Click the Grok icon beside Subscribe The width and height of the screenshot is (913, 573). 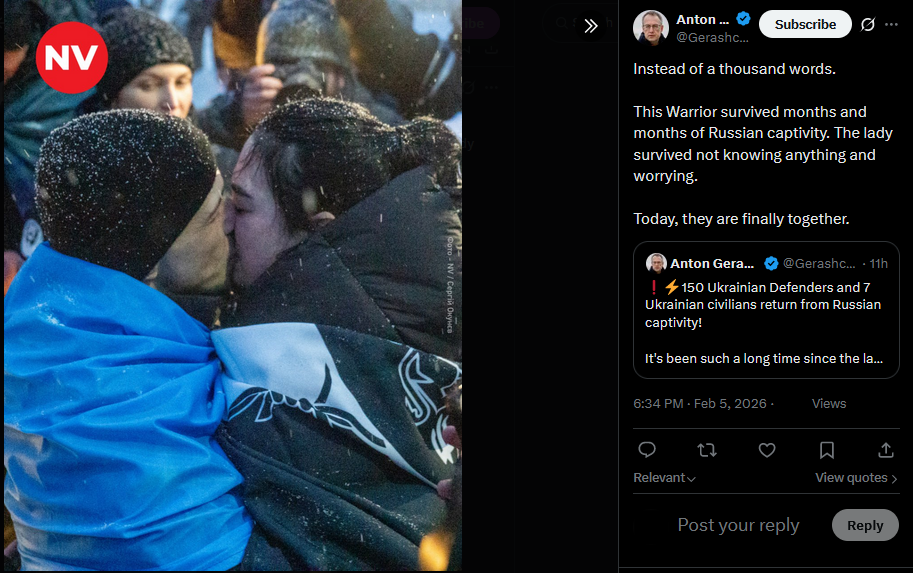click(x=868, y=24)
